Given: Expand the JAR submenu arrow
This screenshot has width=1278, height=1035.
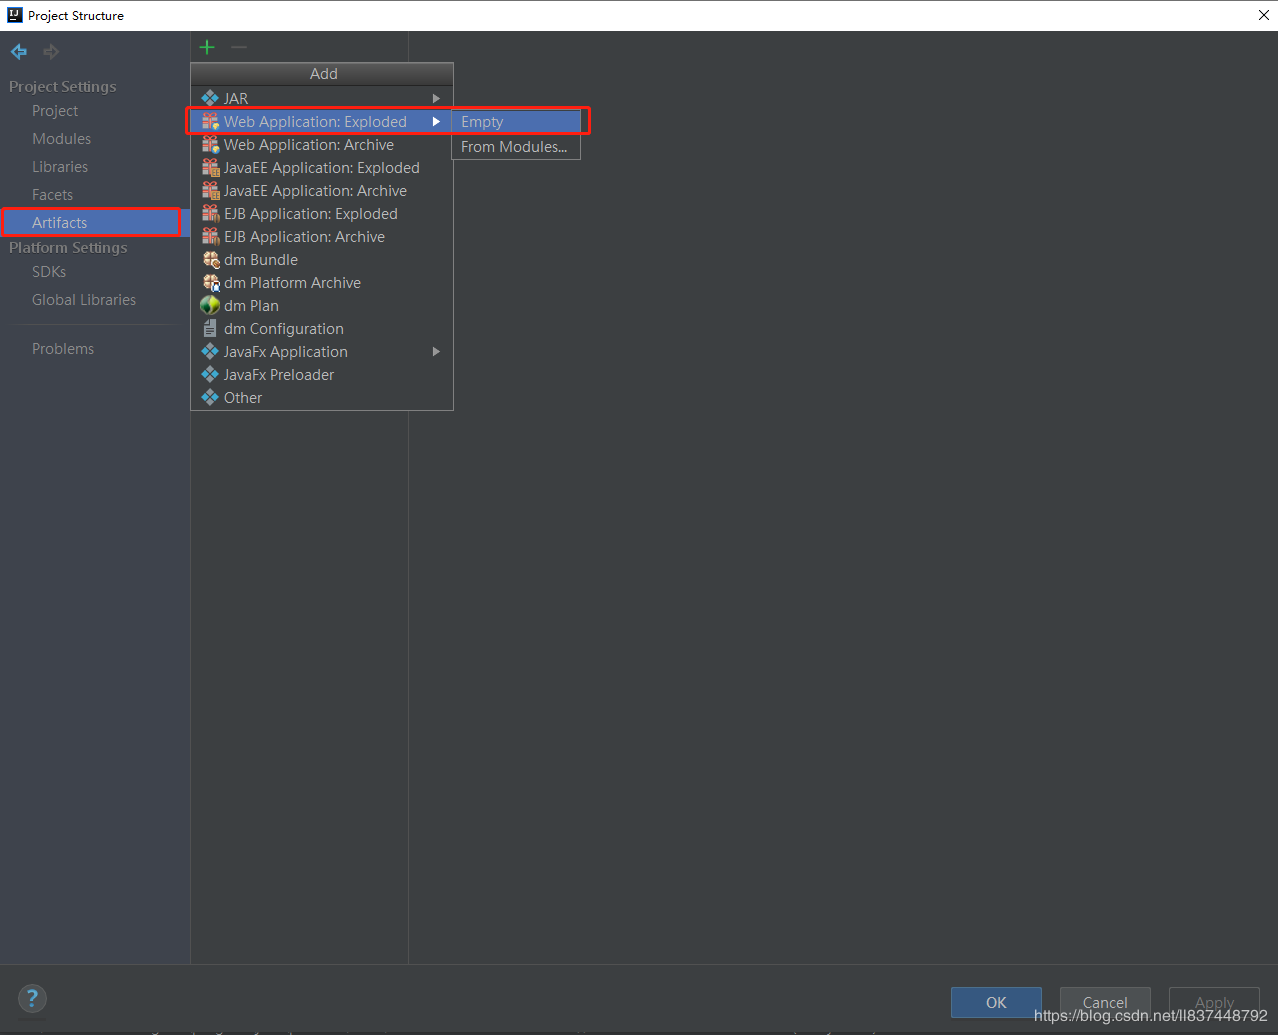Looking at the screenshot, I should [x=436, y=98].
